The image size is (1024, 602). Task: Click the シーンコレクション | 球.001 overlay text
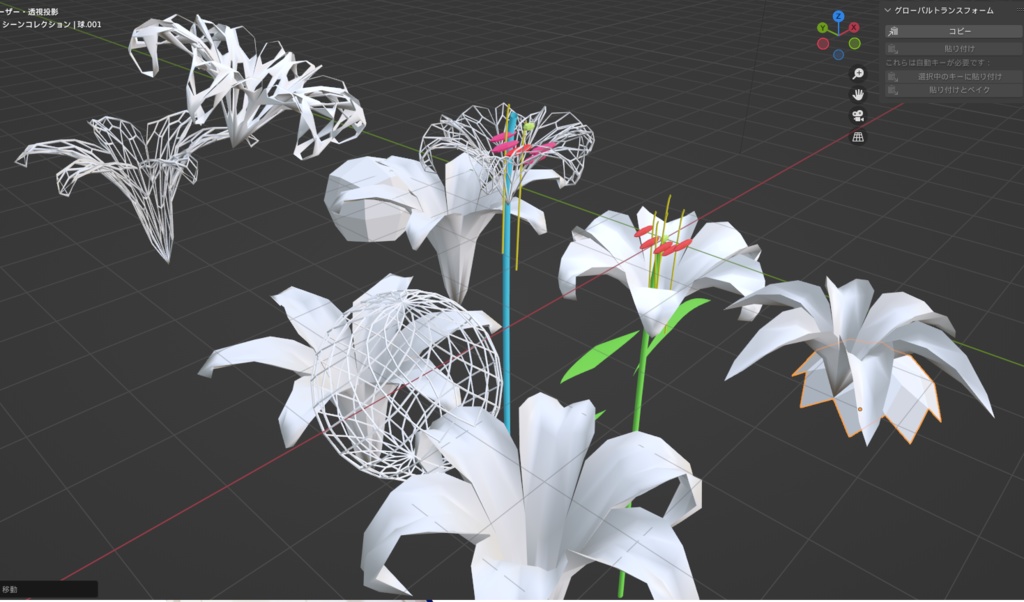[x=52, y=24]
